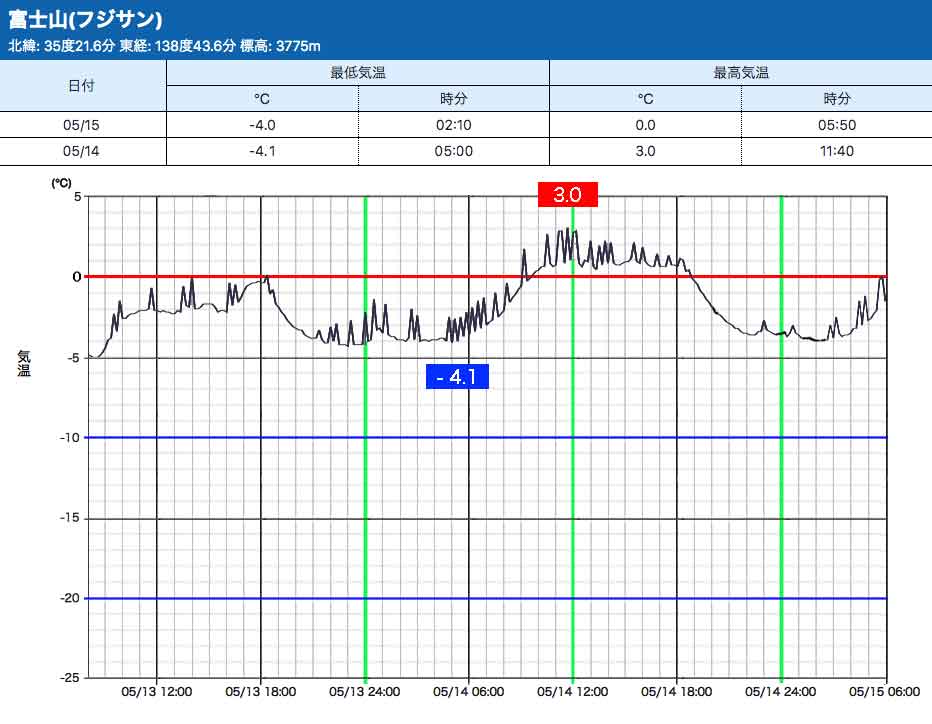932x724 pixels.
Task: Click the 05/13 18:00 axis label
Action: pos(261,691)
